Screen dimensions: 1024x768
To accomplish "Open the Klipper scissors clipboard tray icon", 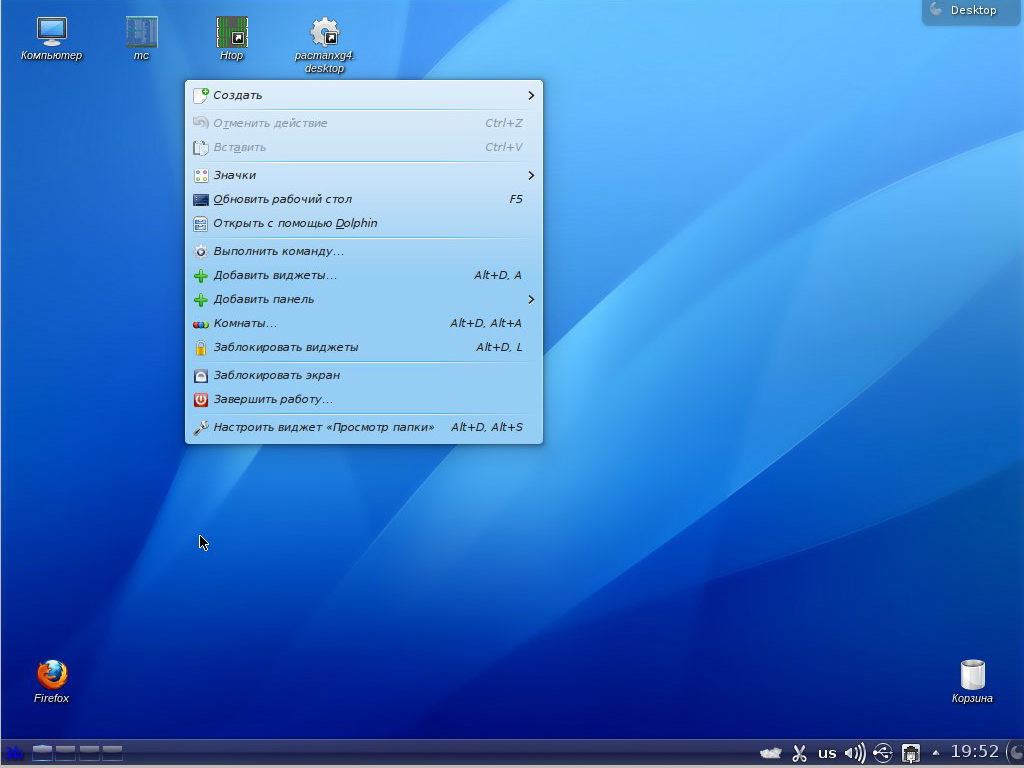I will (x=799, y=753).
